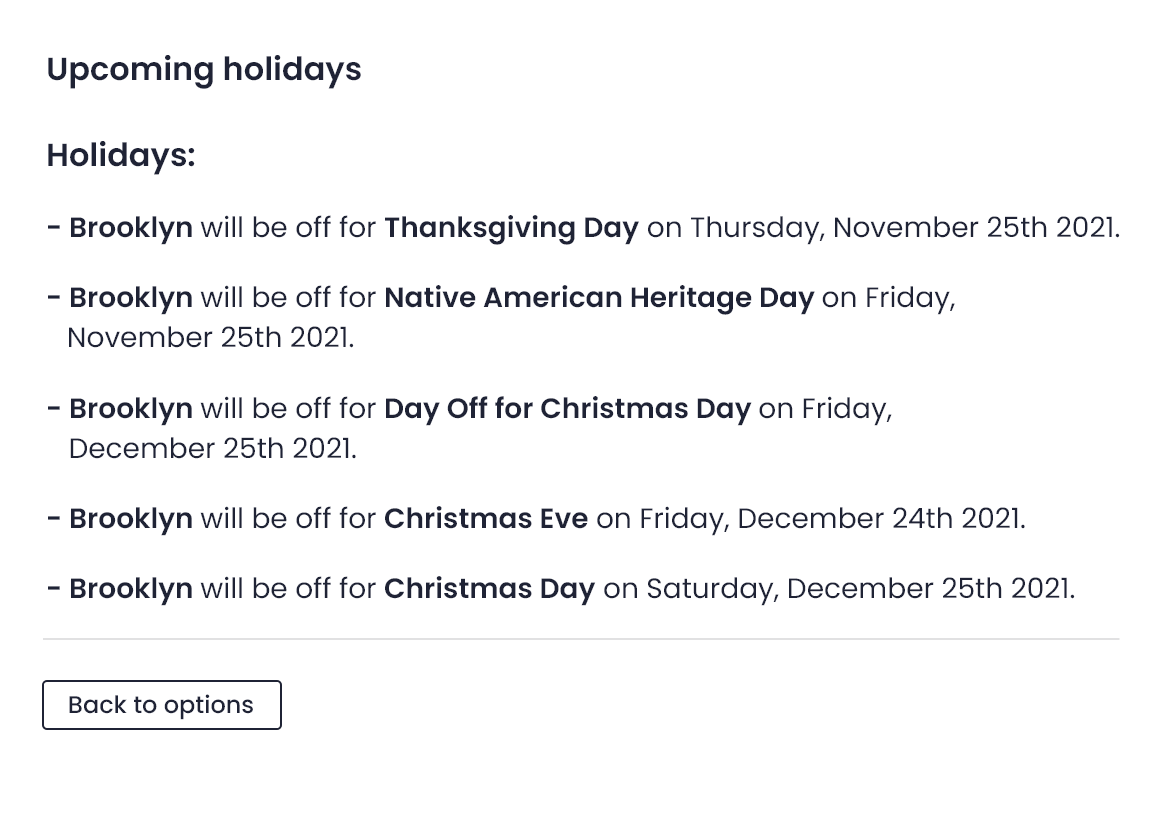
Task: Click Brooklyn in the Christmas Eve entry
Action: click(131, 519)
